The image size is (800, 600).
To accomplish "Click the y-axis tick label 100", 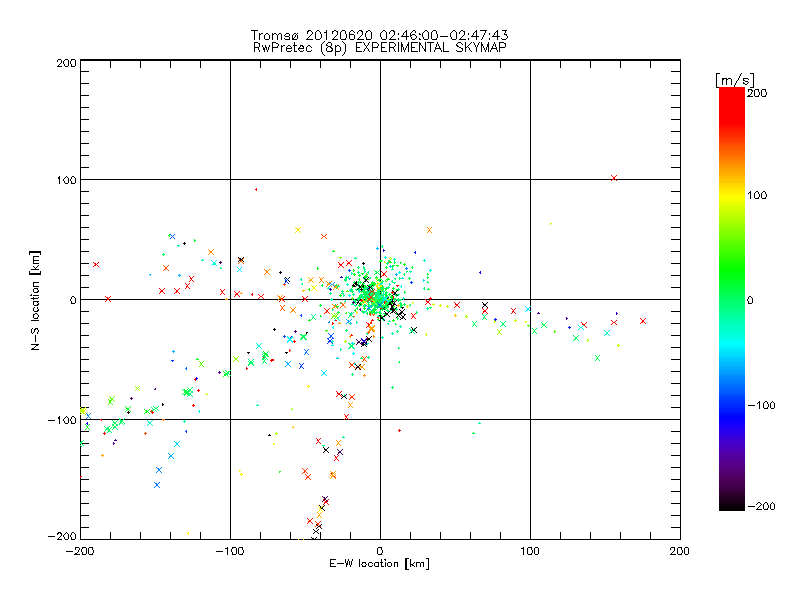I will pyautogui.click(x=64, y=180).
